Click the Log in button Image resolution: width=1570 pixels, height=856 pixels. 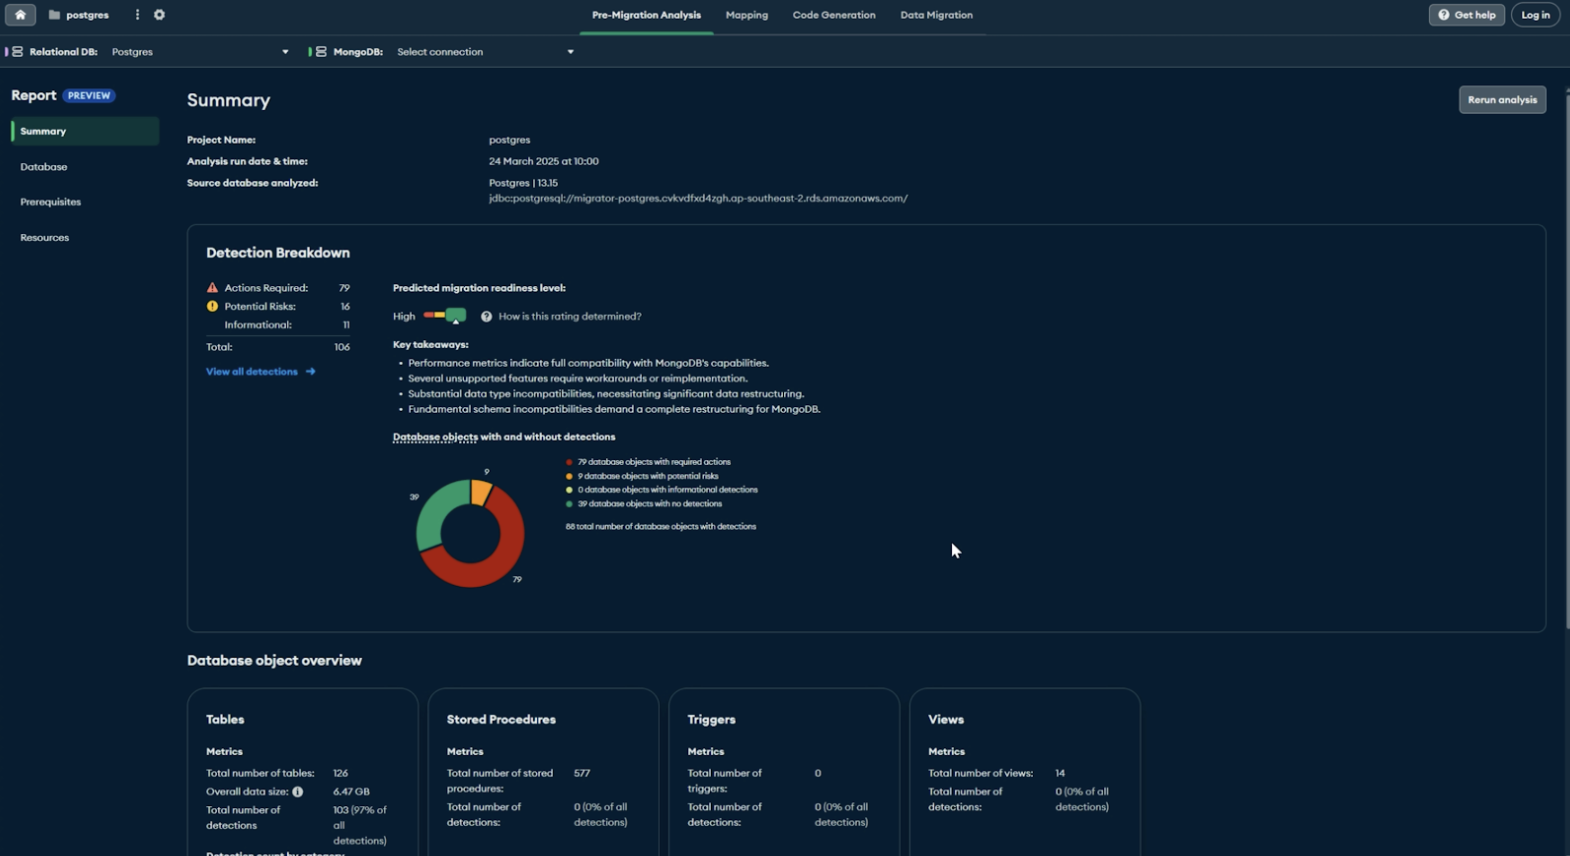1535,15
